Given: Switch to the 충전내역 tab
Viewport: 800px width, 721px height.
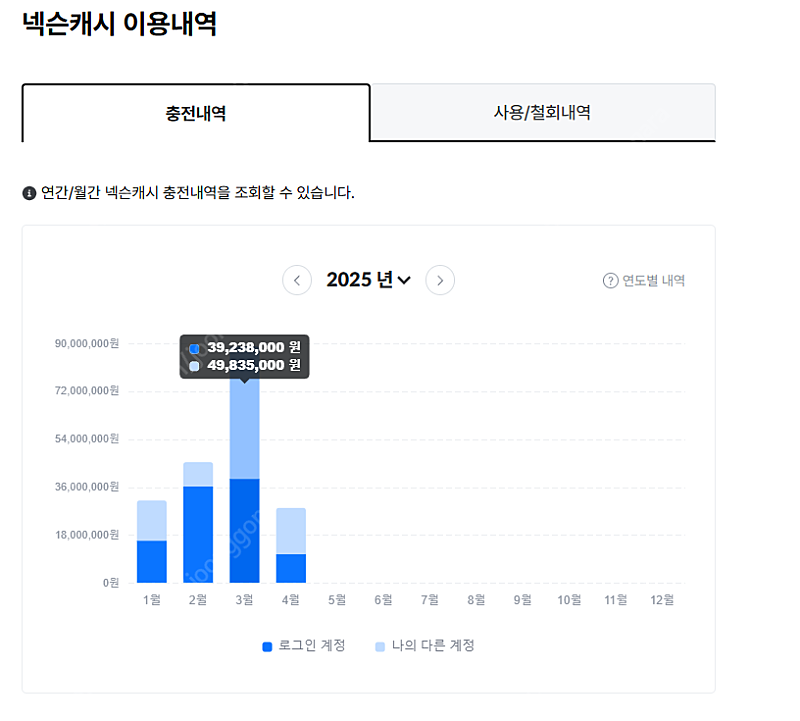Looking at the screenshot, I should coord(196,113).
